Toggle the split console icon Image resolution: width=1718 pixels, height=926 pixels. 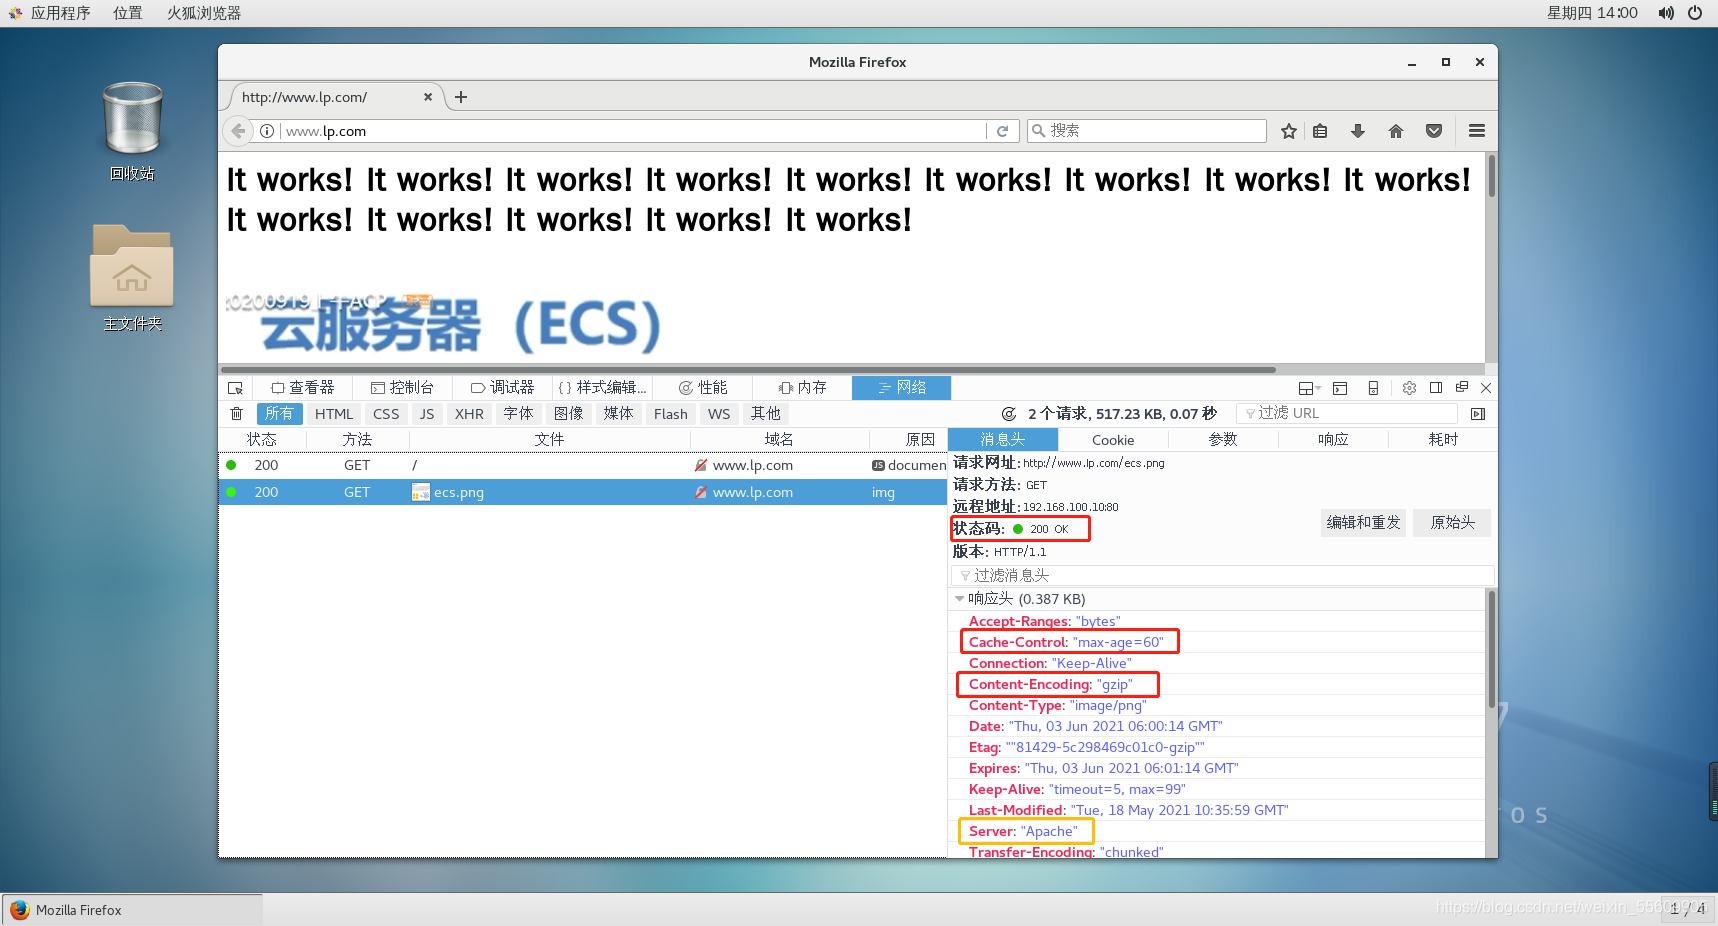click(1340, 388)
